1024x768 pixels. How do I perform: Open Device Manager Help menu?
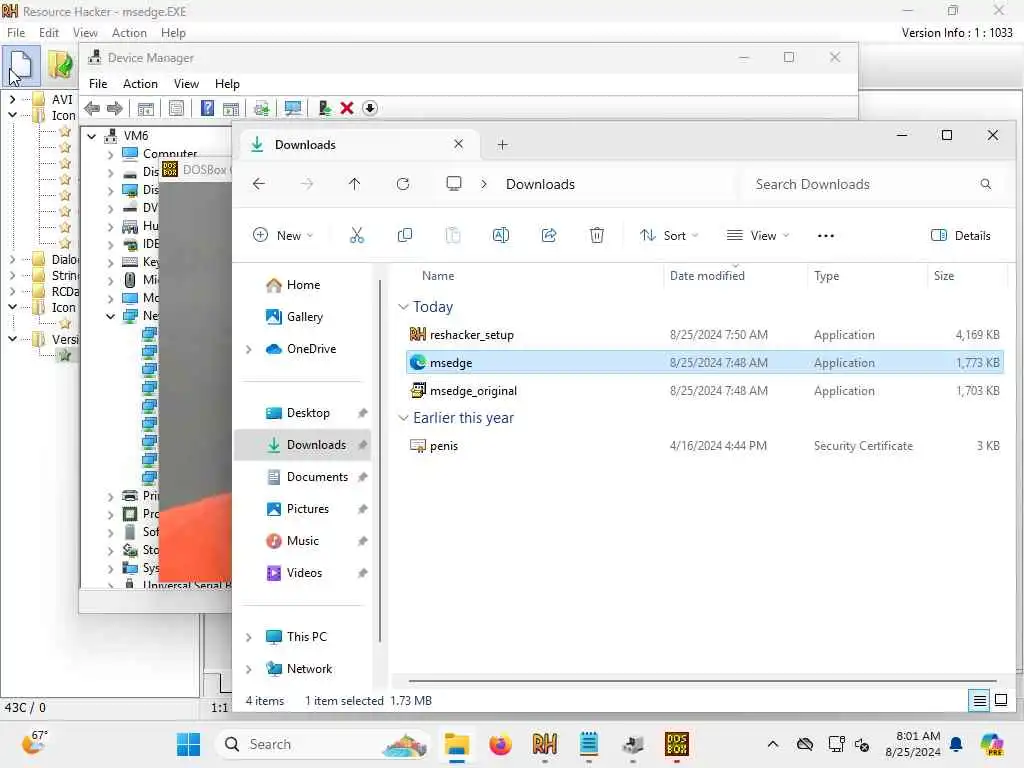227,84
